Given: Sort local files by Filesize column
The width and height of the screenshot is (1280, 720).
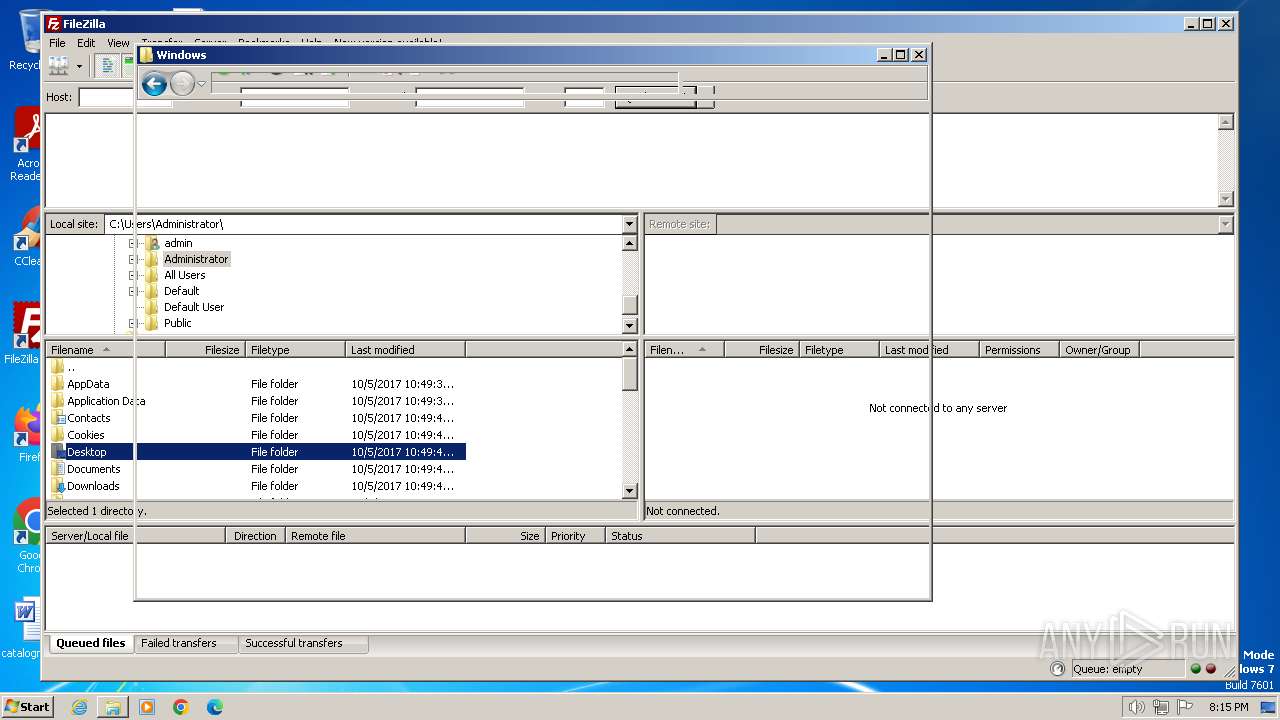Looking at the screenshot, I should 205,350.
